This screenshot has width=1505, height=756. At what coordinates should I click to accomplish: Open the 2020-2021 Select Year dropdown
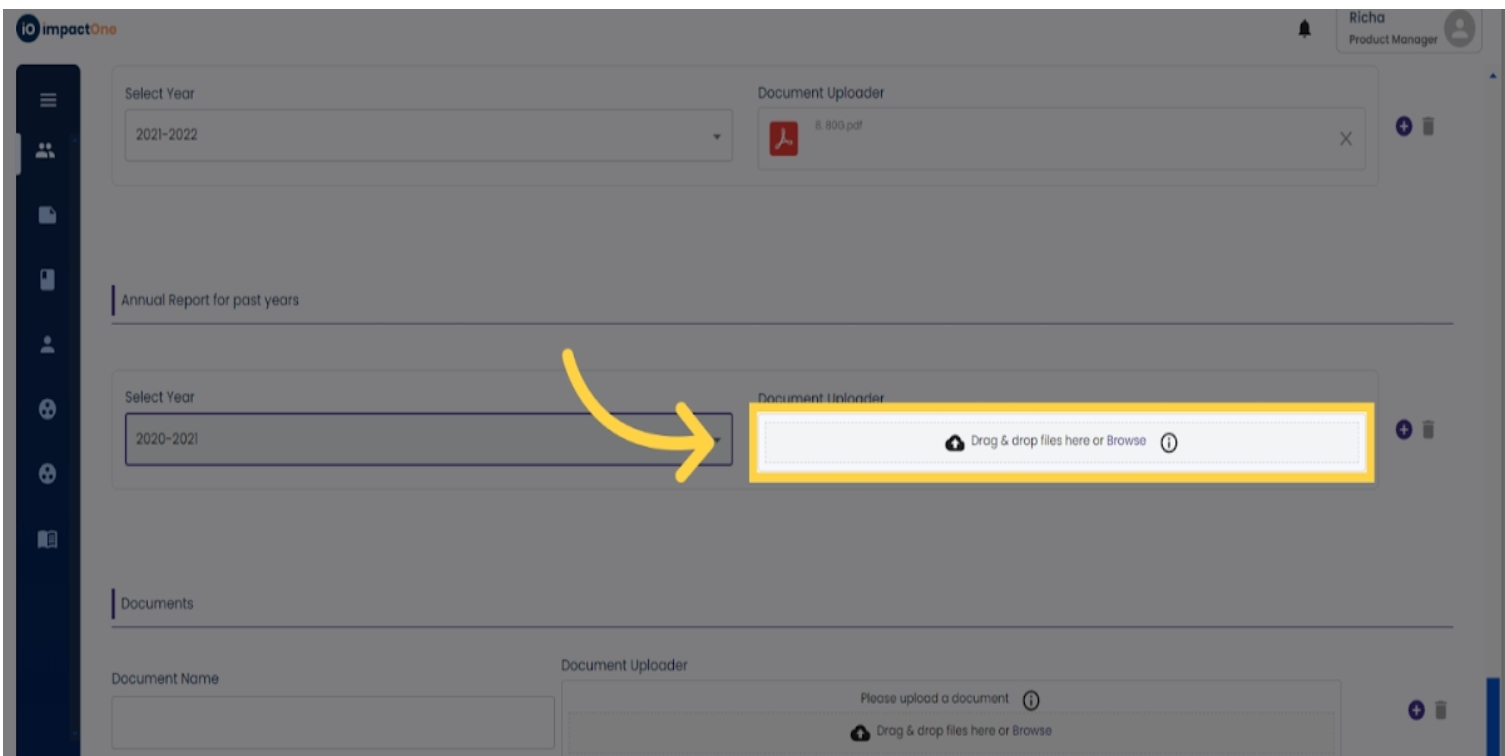pos(428,439)
